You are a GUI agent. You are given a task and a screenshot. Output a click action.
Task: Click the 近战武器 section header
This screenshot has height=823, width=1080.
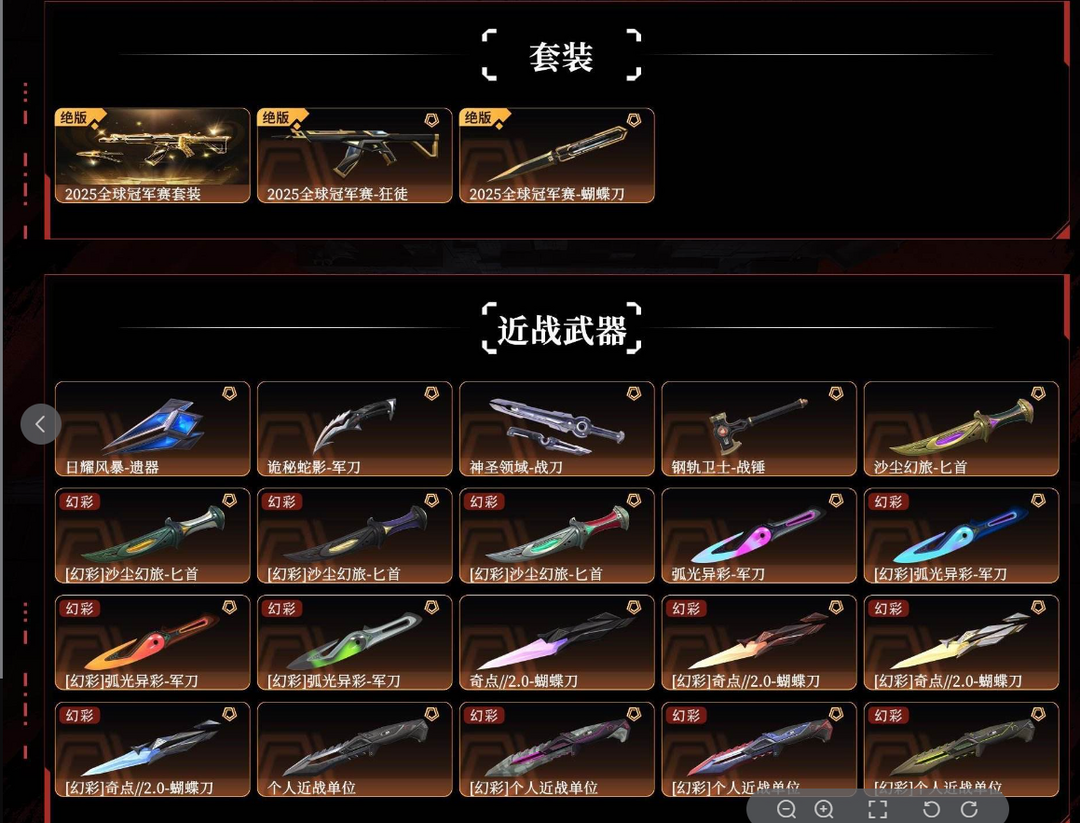[x=561, y=330]
